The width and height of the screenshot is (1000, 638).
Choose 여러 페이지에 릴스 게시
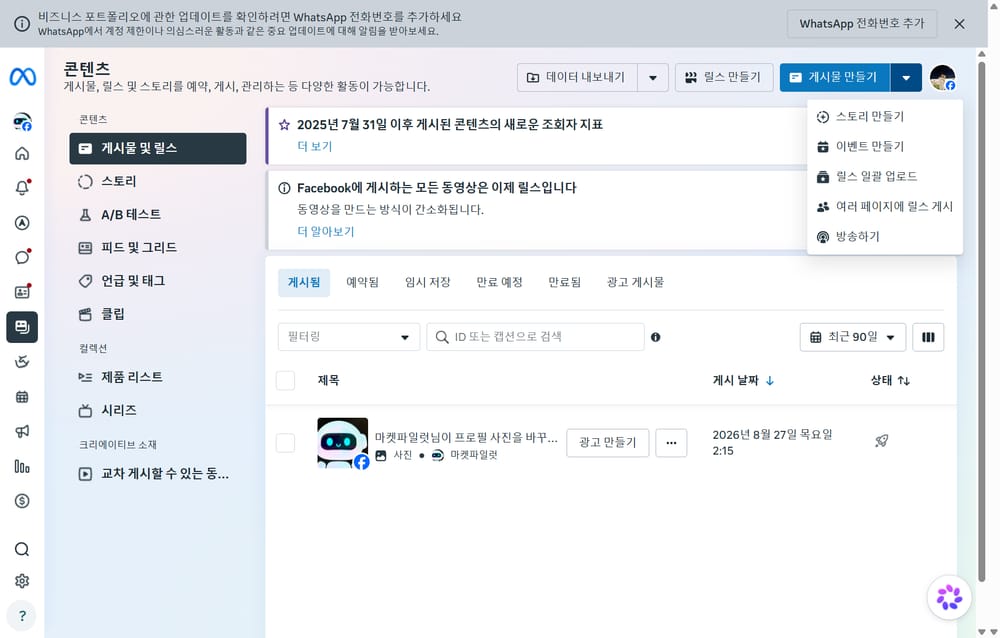885,207
